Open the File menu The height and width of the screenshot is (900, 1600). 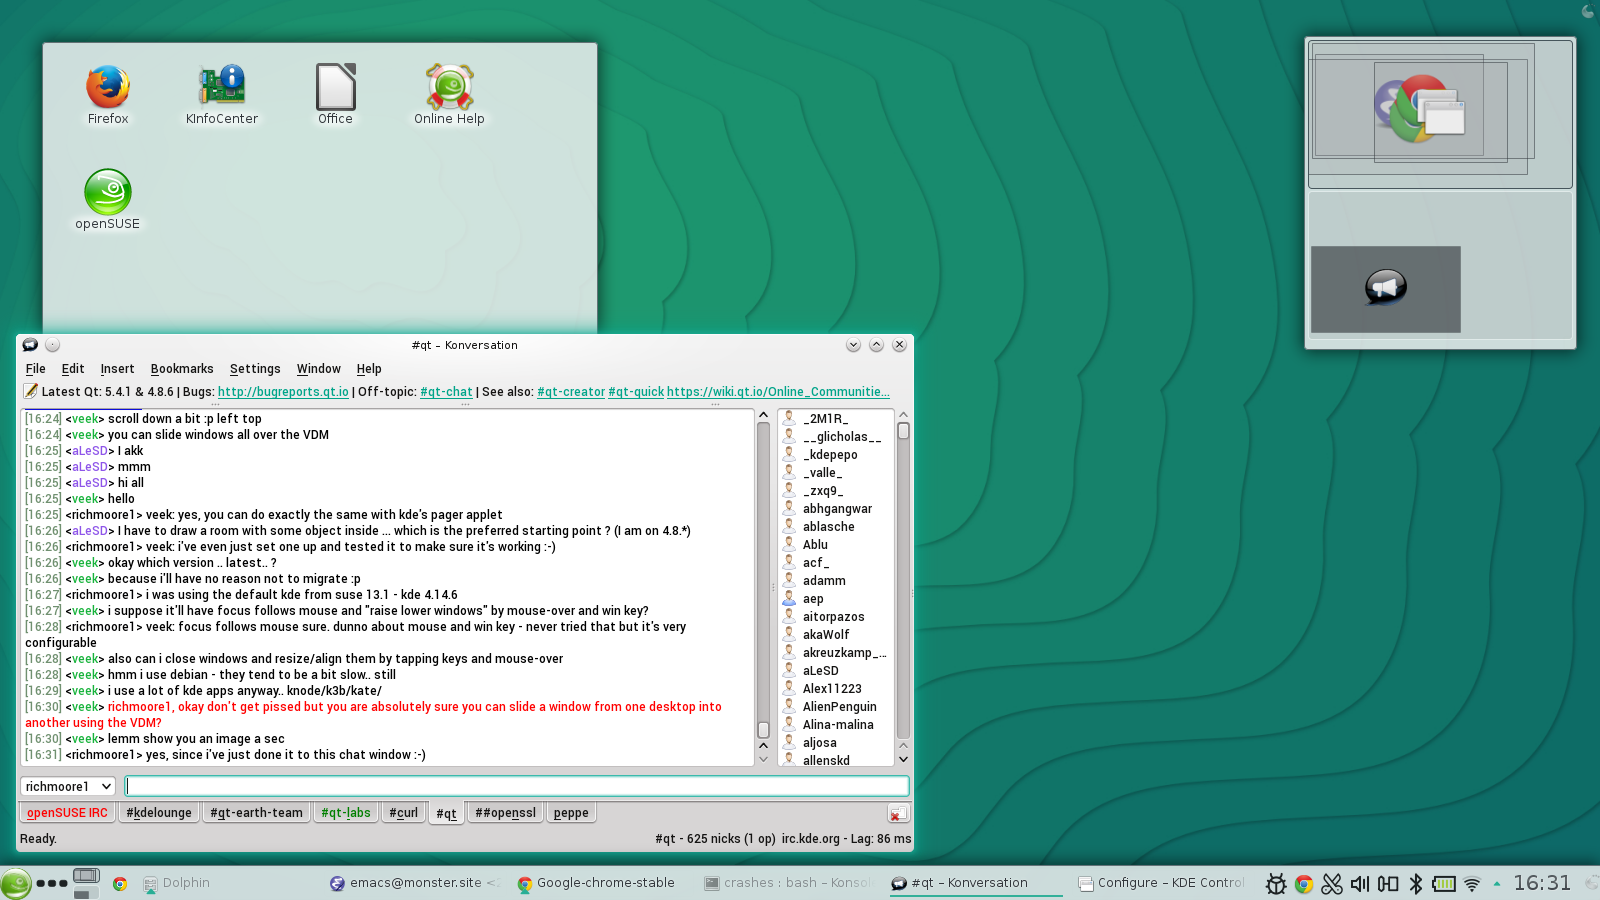35,369
